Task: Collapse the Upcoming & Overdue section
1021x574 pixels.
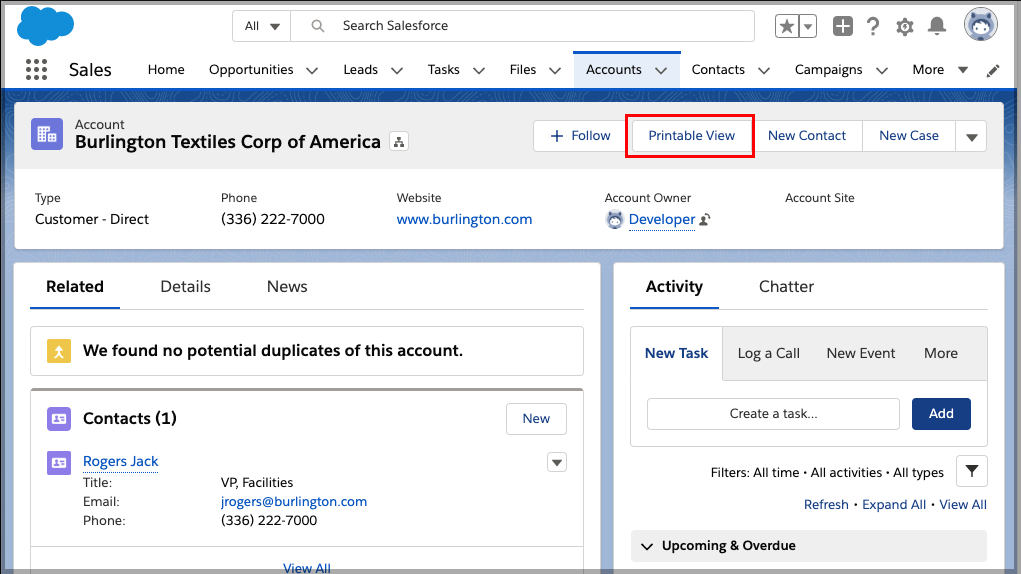Action: [x=647, y=546]
